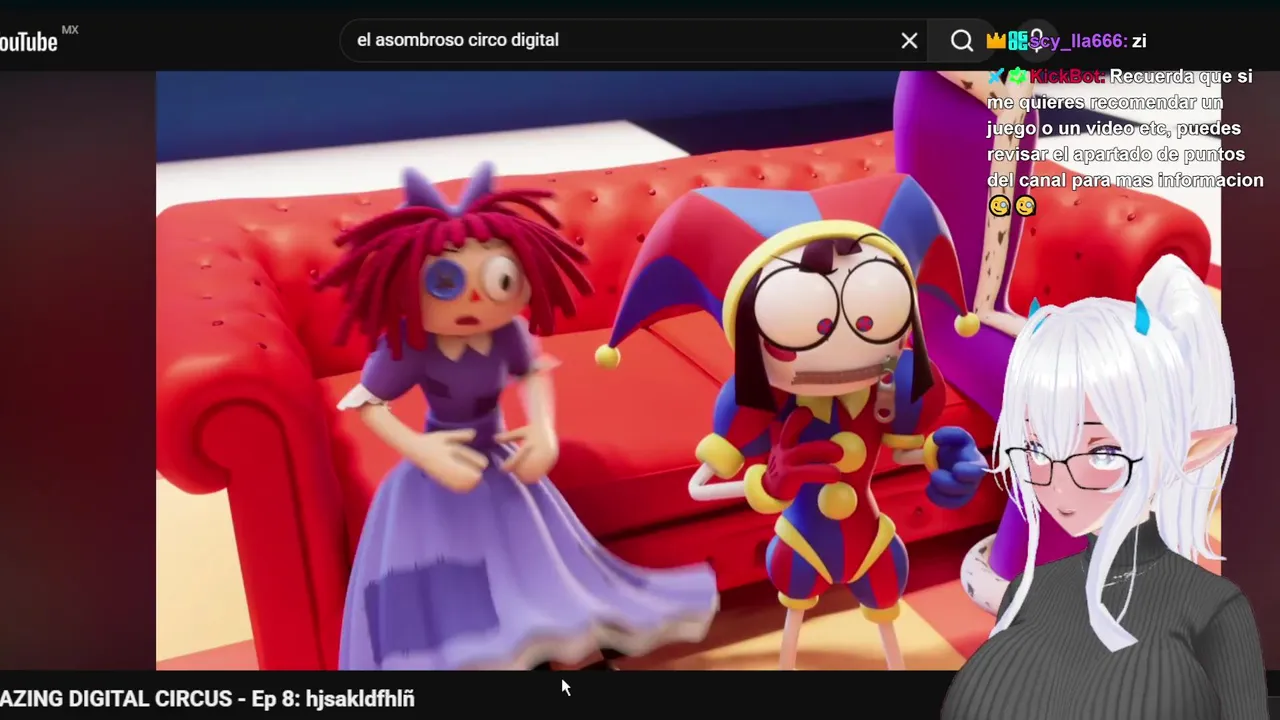The height and width of the screenshot is (720, 1280).
Task: Click the 'MX' country label beside the logo
Action: click(70, 30)
